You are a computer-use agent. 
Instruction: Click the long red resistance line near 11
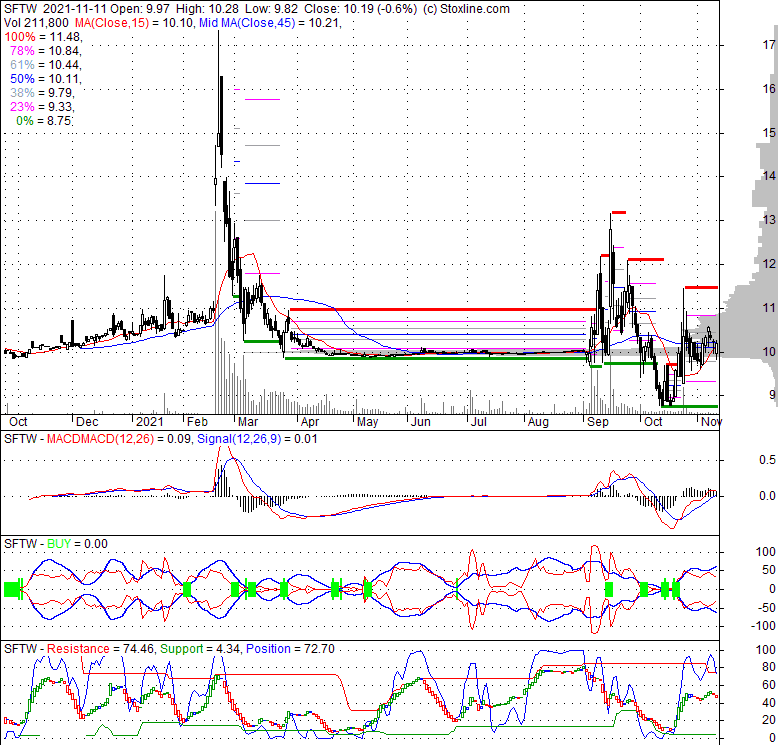tap(443, 309)
